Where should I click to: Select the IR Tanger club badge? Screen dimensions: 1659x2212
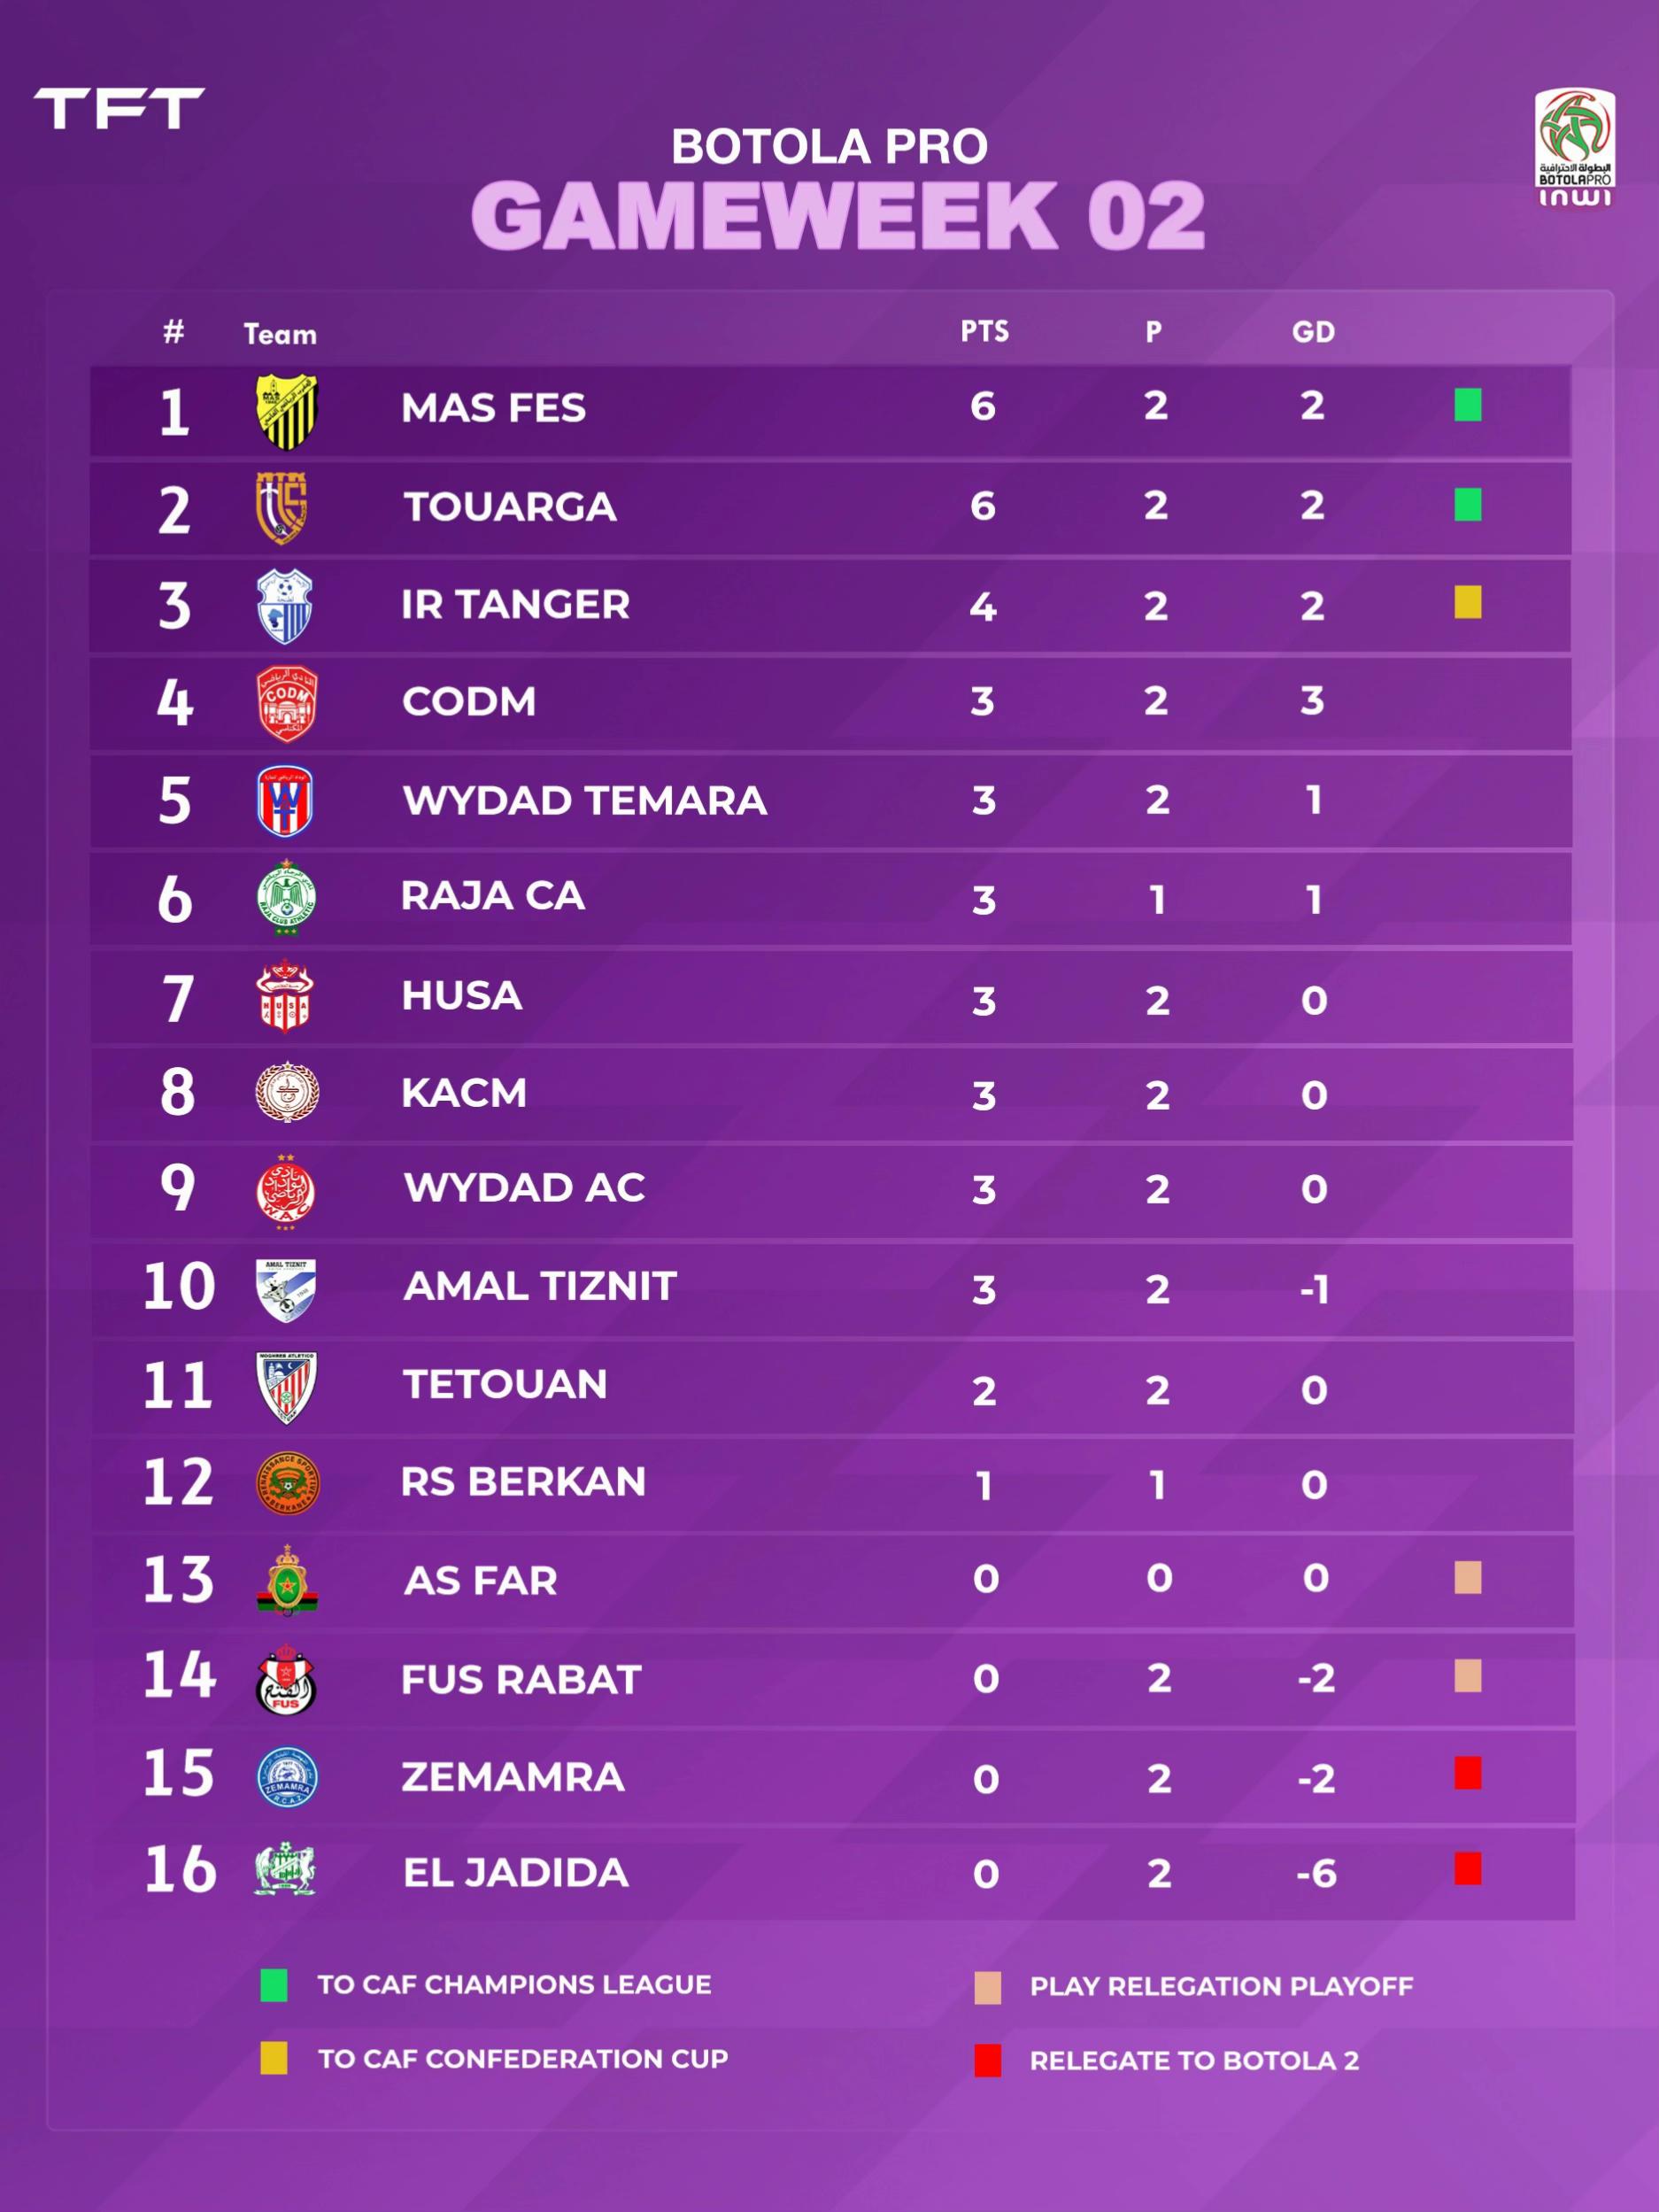point(285,606)
